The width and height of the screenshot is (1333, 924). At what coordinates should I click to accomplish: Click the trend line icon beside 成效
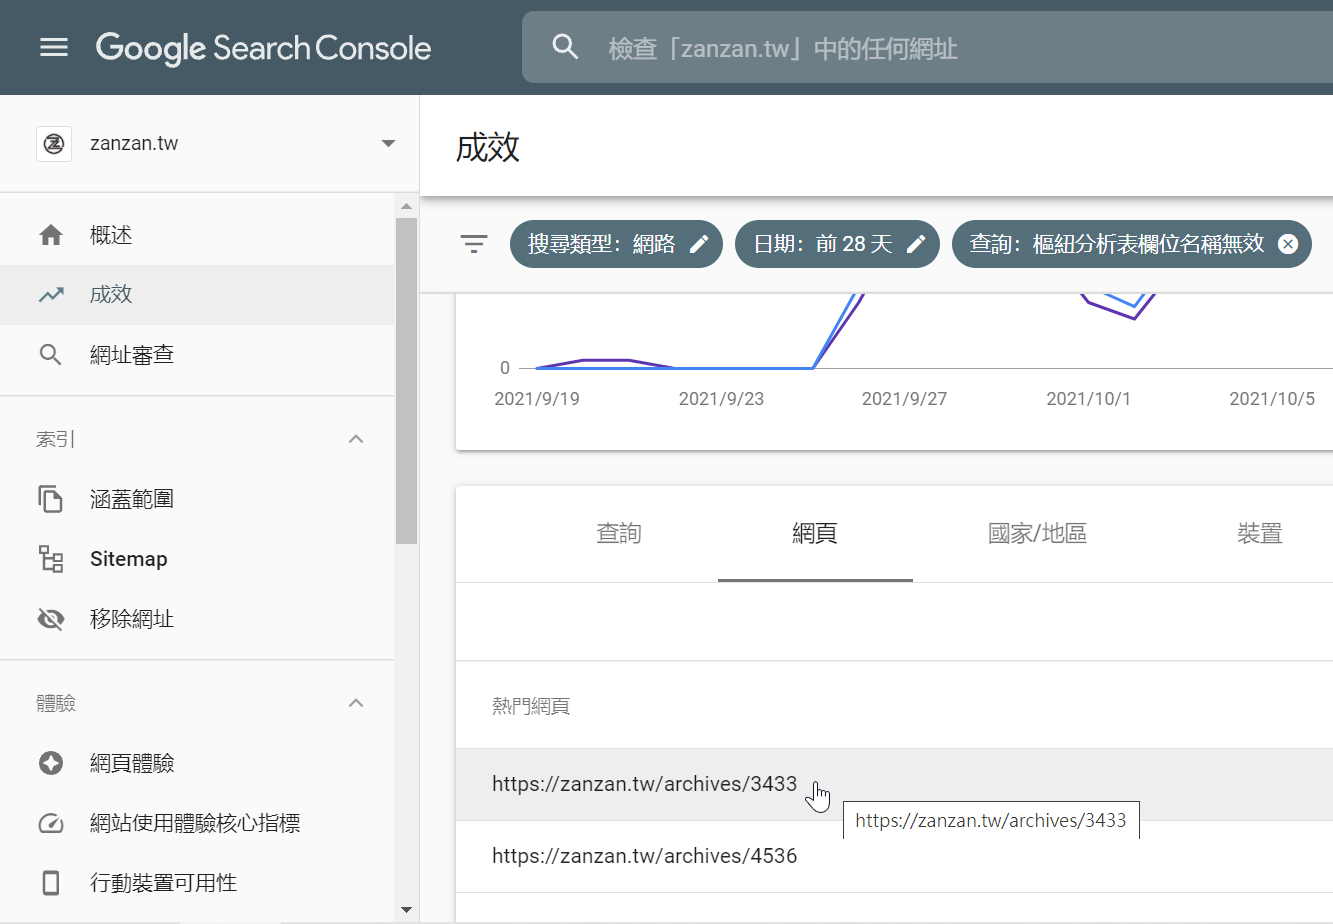51,295
